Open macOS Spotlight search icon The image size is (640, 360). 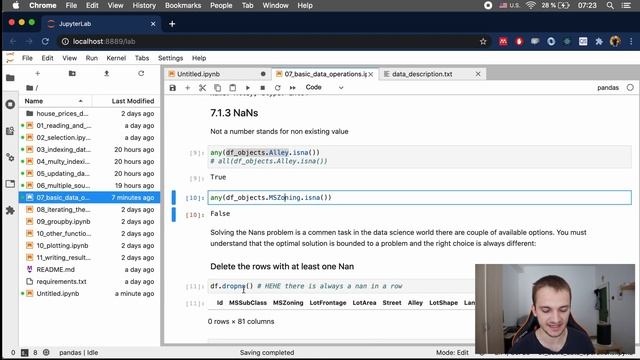tap(610, 6)
